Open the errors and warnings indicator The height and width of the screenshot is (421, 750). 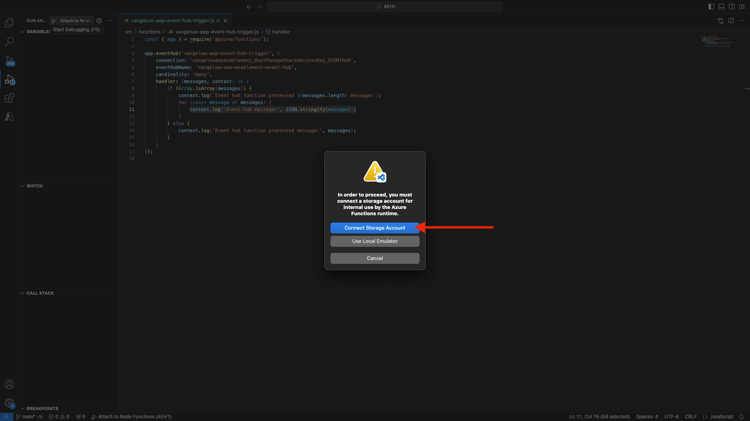point(59,417)
